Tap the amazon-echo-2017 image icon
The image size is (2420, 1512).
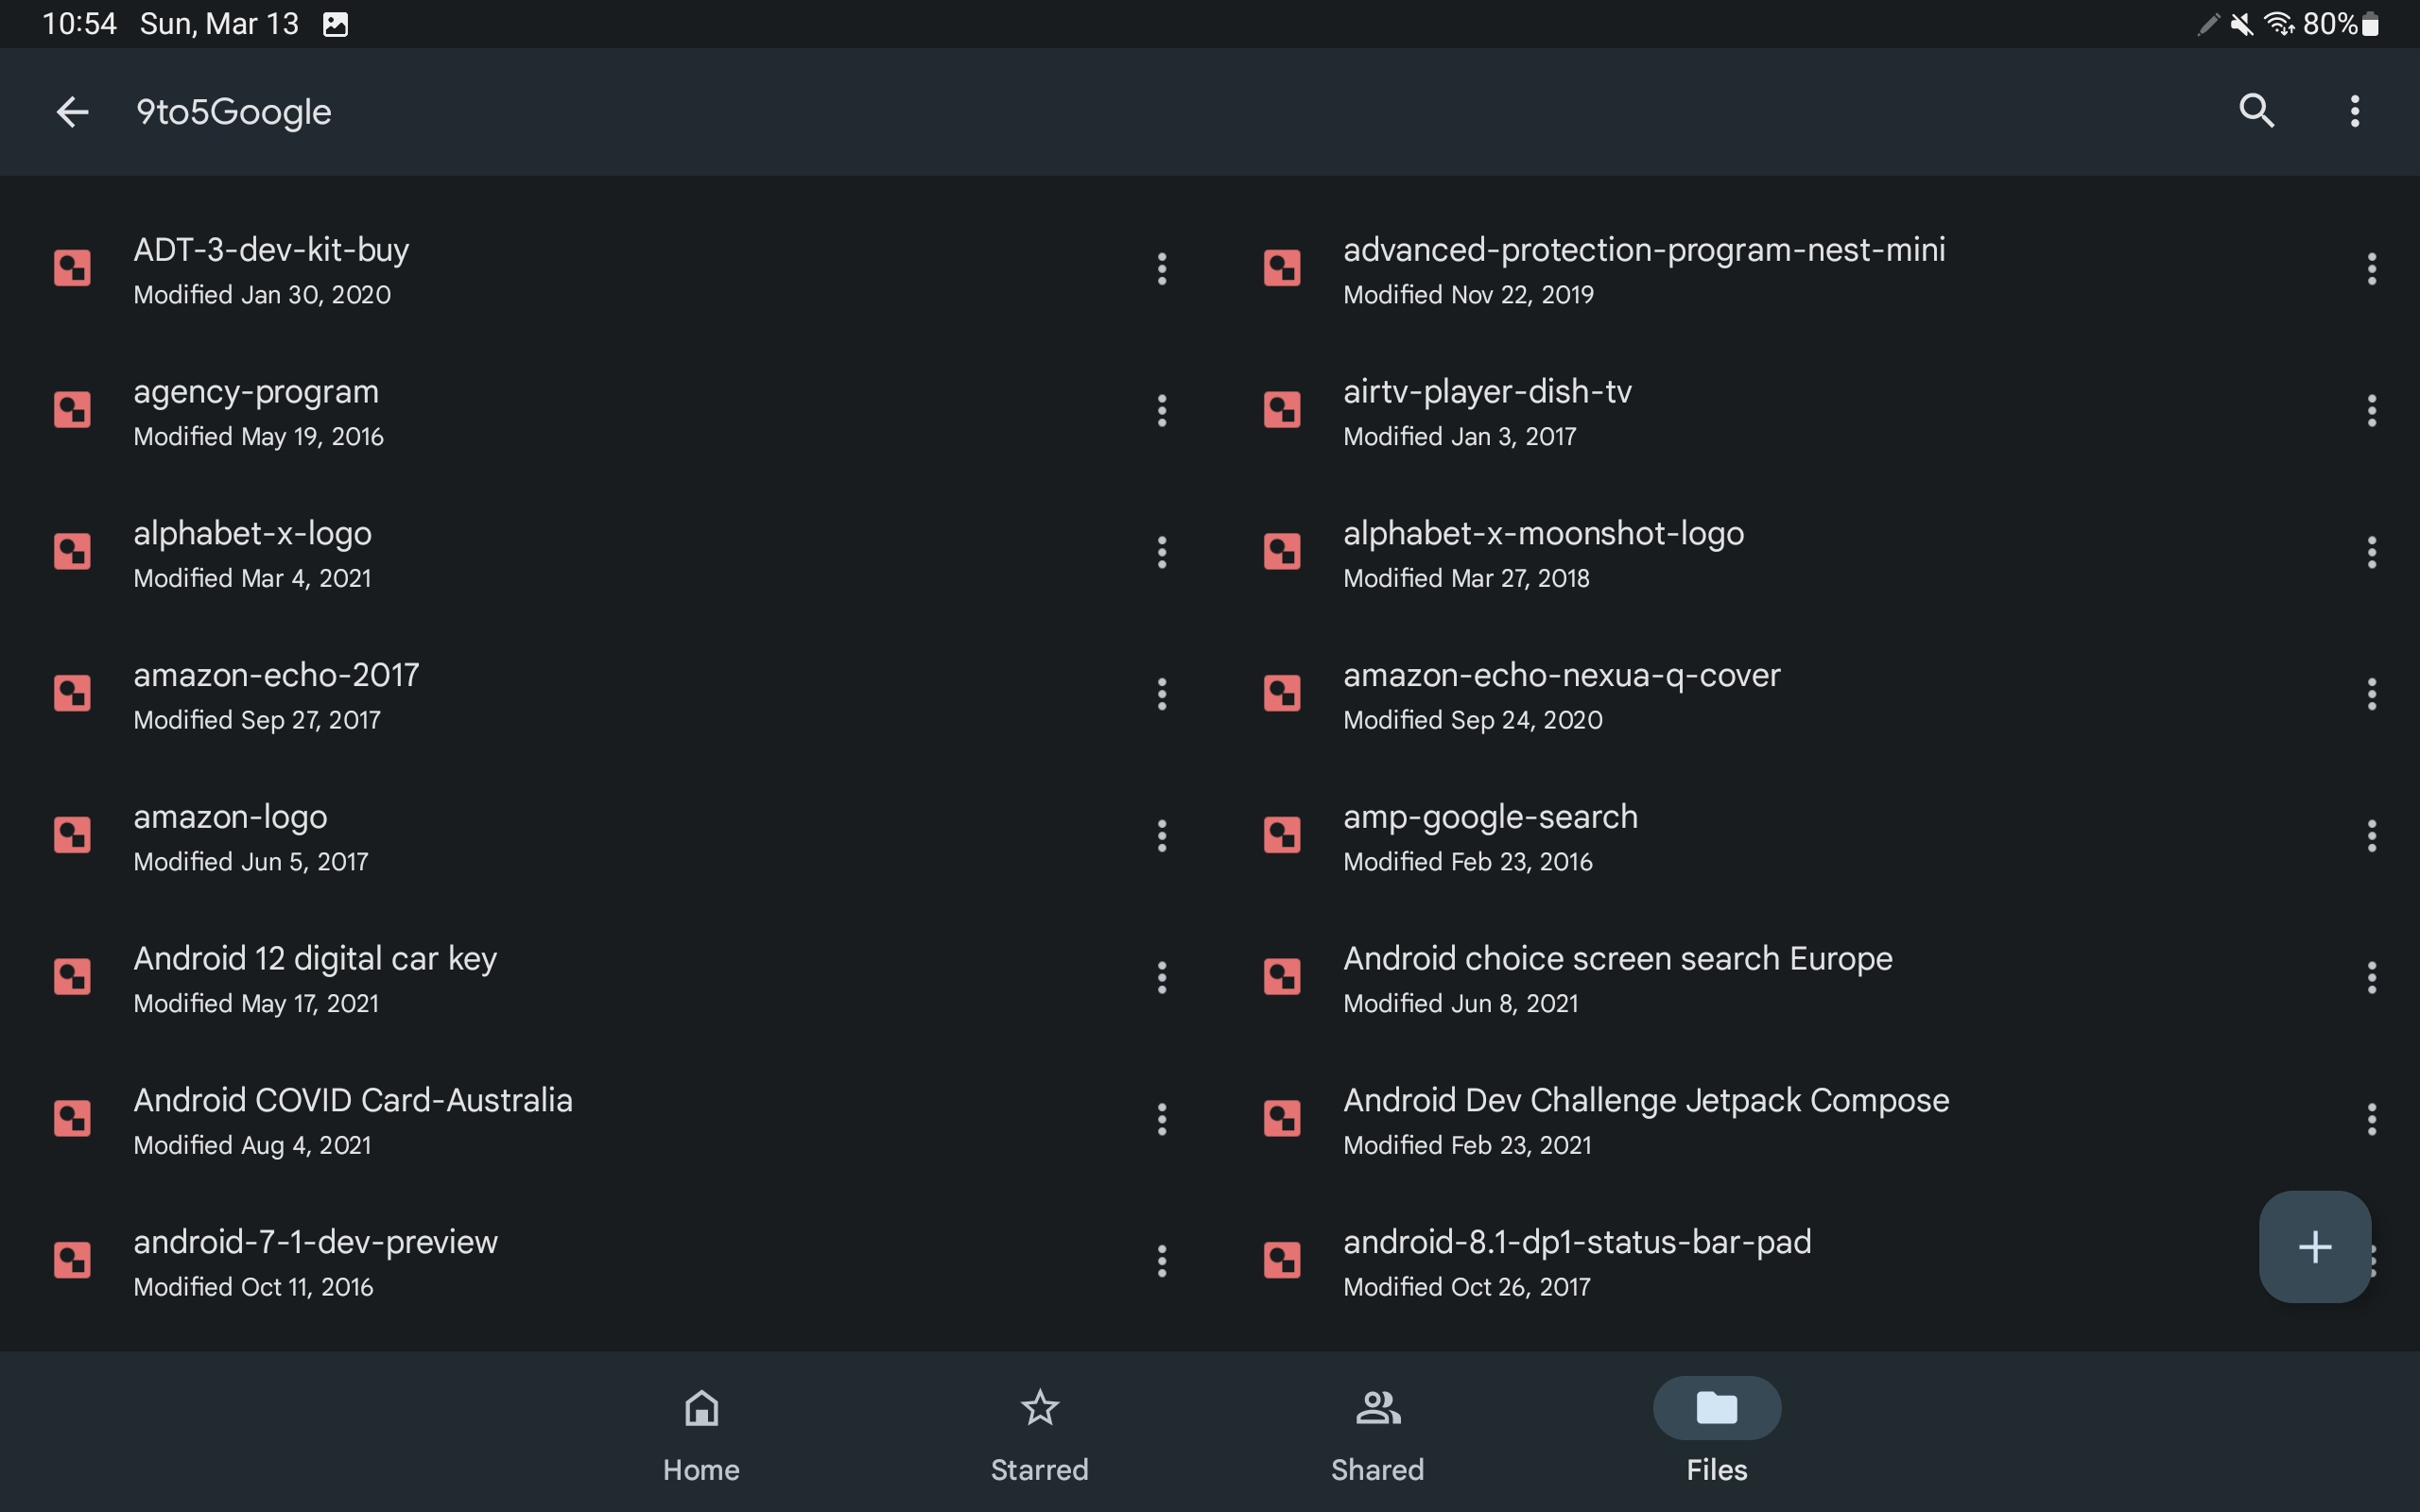click(72, 693)
